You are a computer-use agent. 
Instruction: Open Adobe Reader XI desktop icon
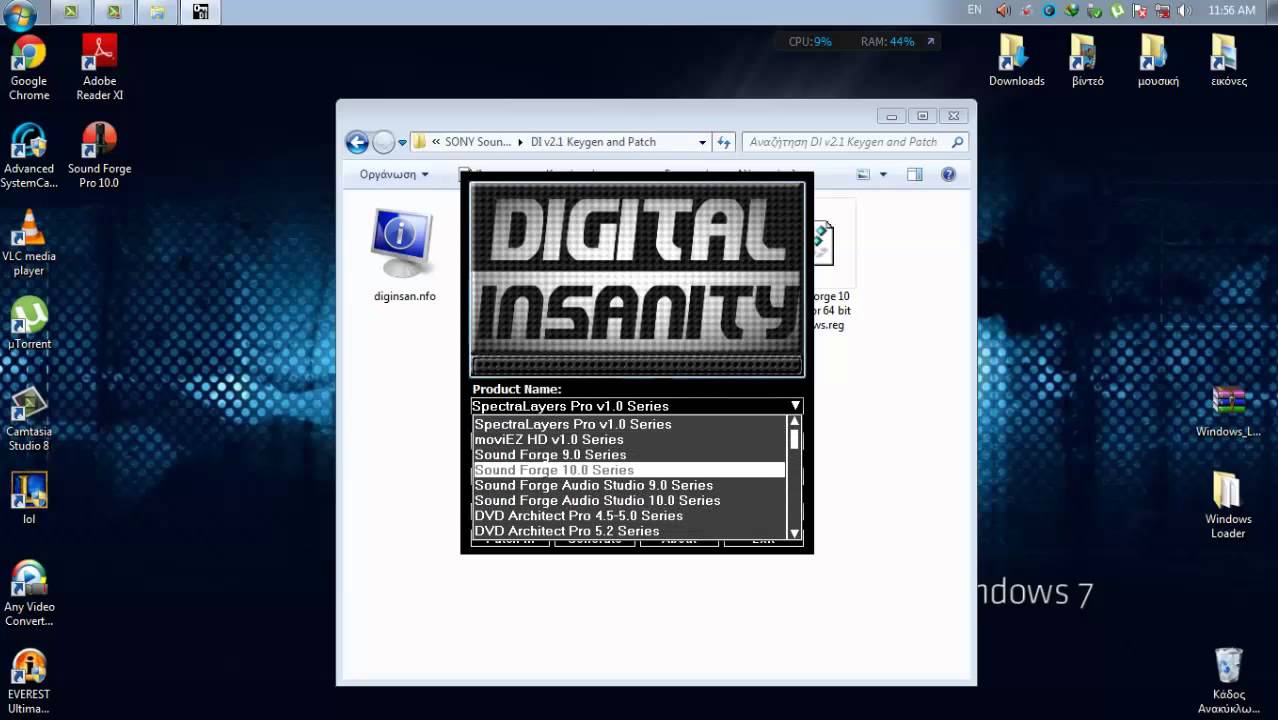(x=99, y=68)
